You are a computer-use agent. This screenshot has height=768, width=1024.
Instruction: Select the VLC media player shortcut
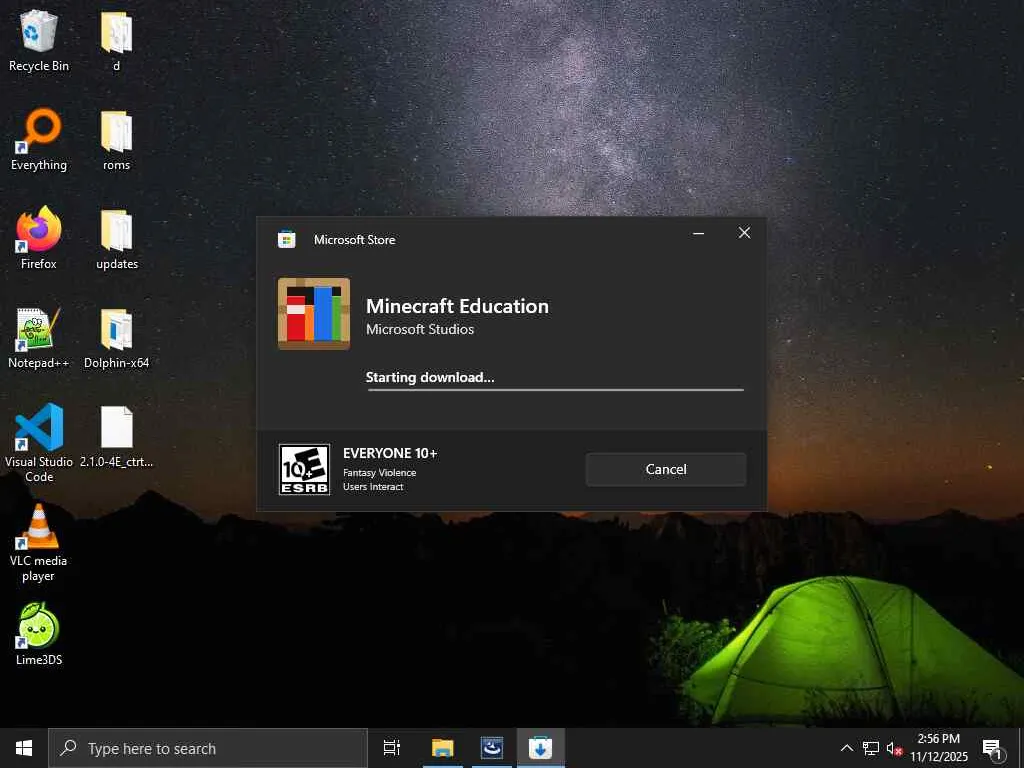[x=39, y=543]
